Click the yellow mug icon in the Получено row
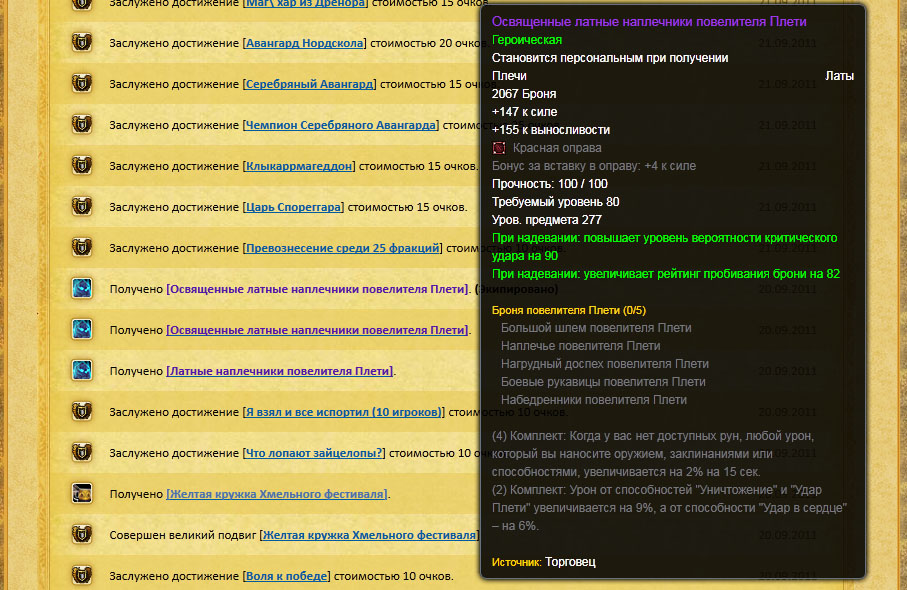 pyautogui.click(x=82, y=494)
